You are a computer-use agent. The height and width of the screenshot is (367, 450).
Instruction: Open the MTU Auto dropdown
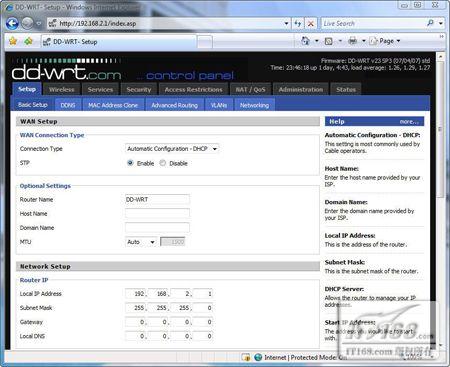(141, 242)
